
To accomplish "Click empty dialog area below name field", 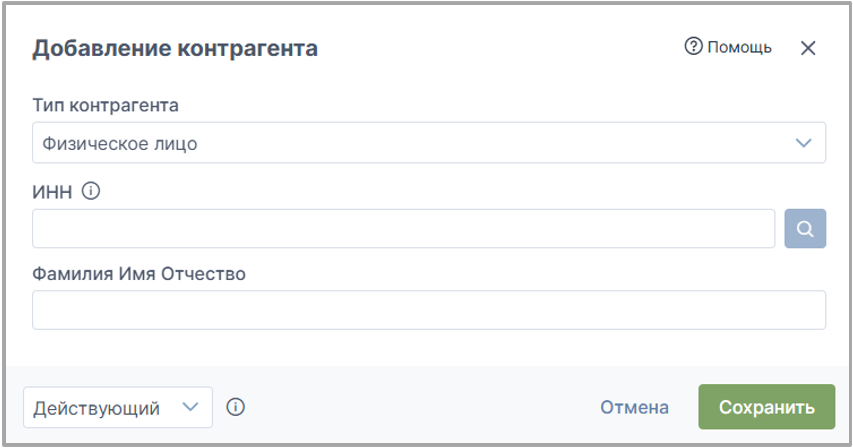I will (429, 348).
